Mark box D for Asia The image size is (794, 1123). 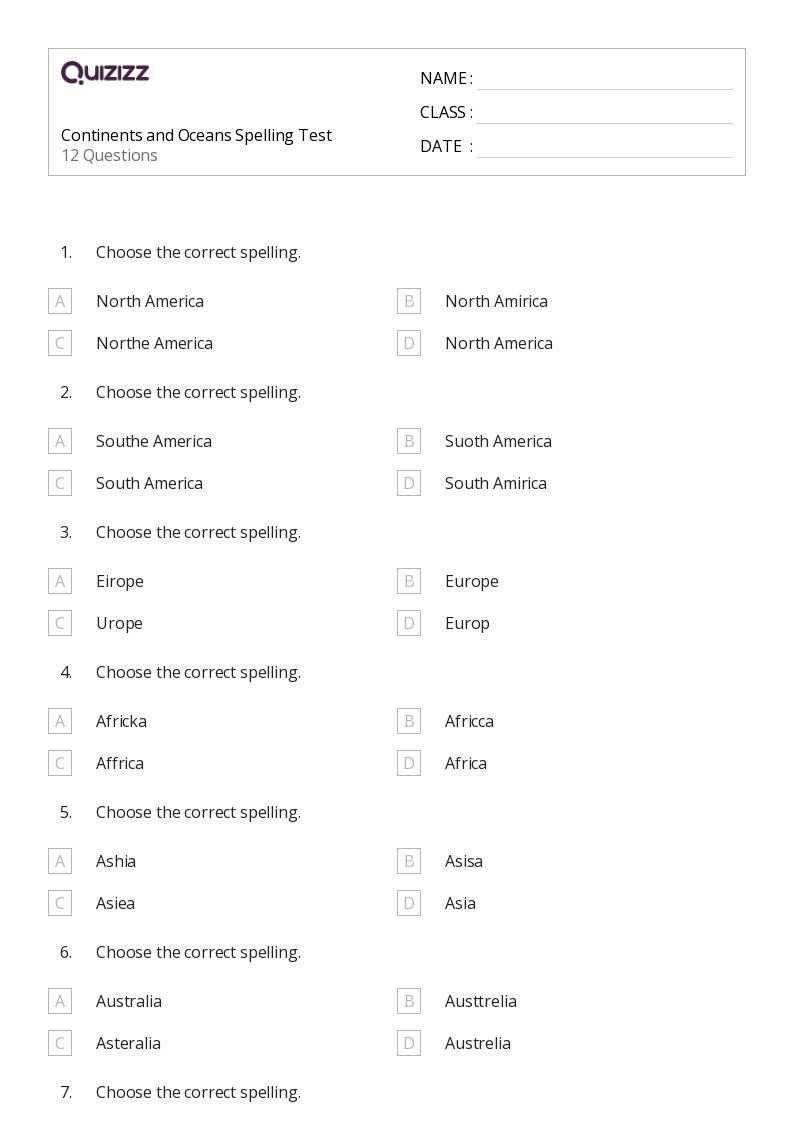pos(409,903)
